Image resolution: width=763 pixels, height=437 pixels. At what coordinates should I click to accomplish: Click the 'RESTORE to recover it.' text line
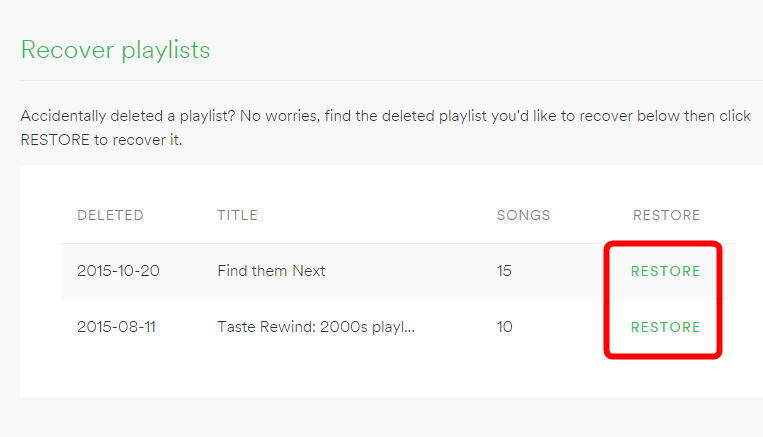coord(101,140)
